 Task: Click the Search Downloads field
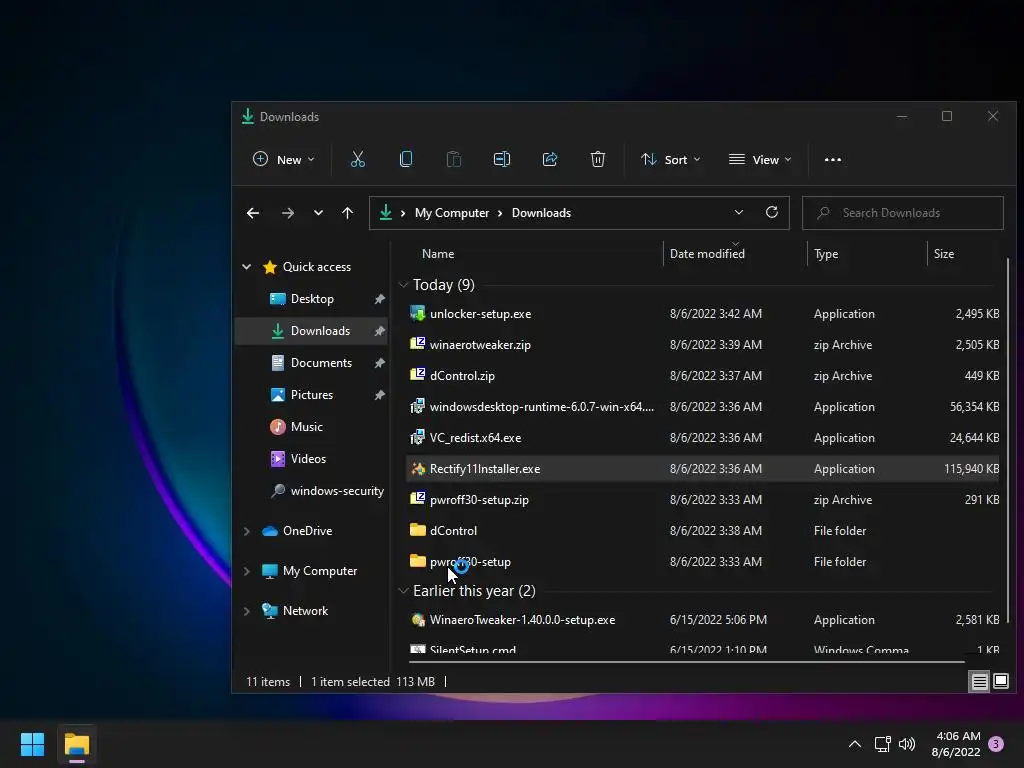903,213
